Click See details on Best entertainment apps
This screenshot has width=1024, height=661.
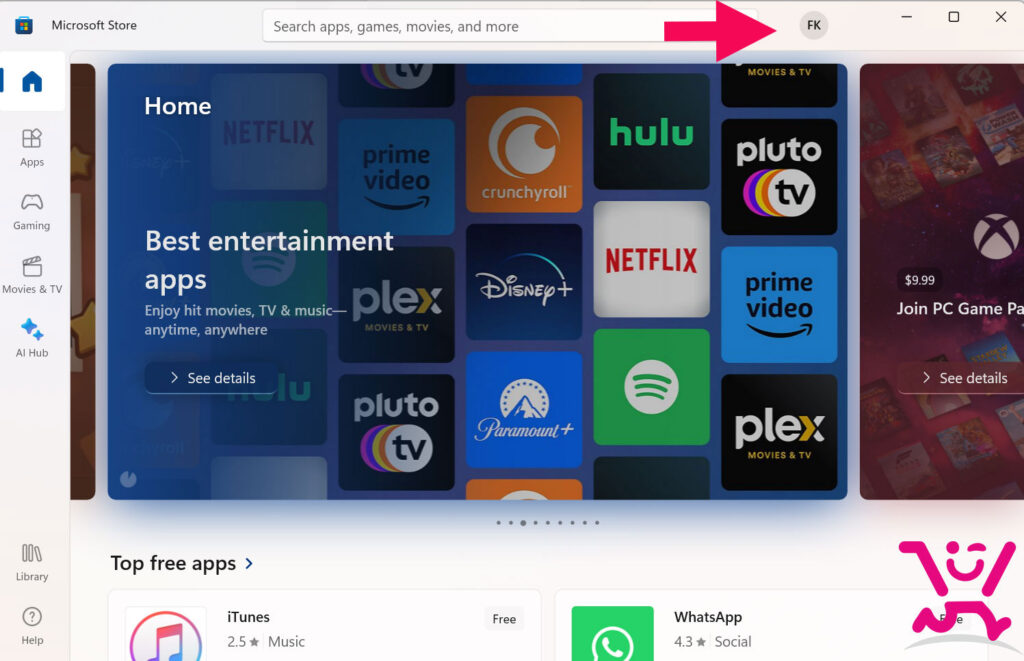click(x=212, y=378)
